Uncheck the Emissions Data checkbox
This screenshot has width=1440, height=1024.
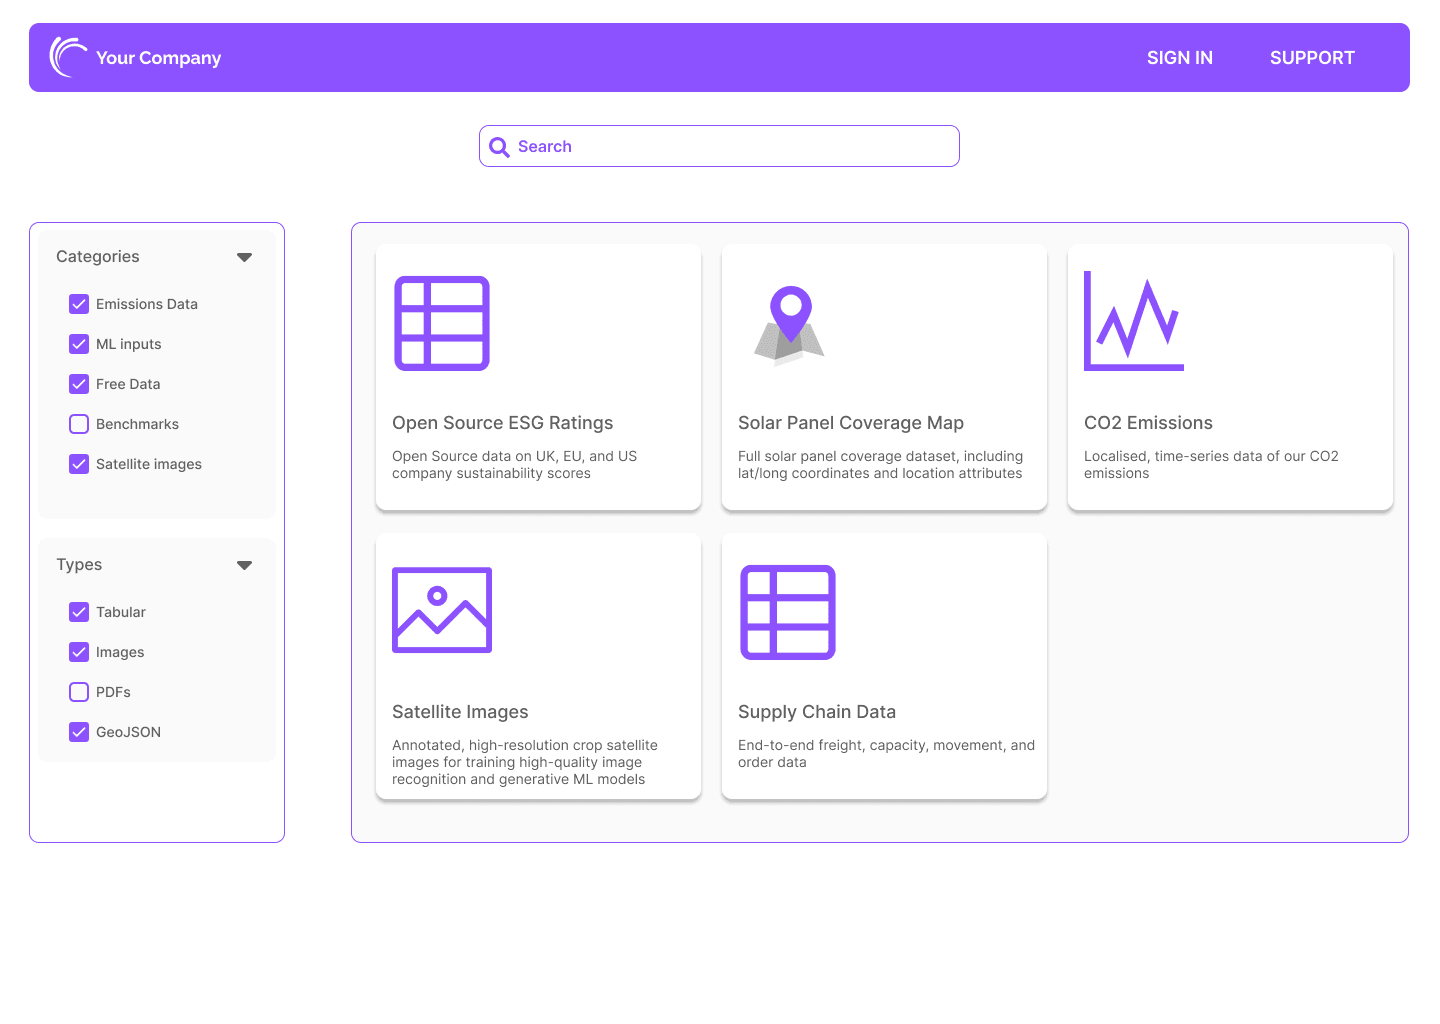pos(79,304)
